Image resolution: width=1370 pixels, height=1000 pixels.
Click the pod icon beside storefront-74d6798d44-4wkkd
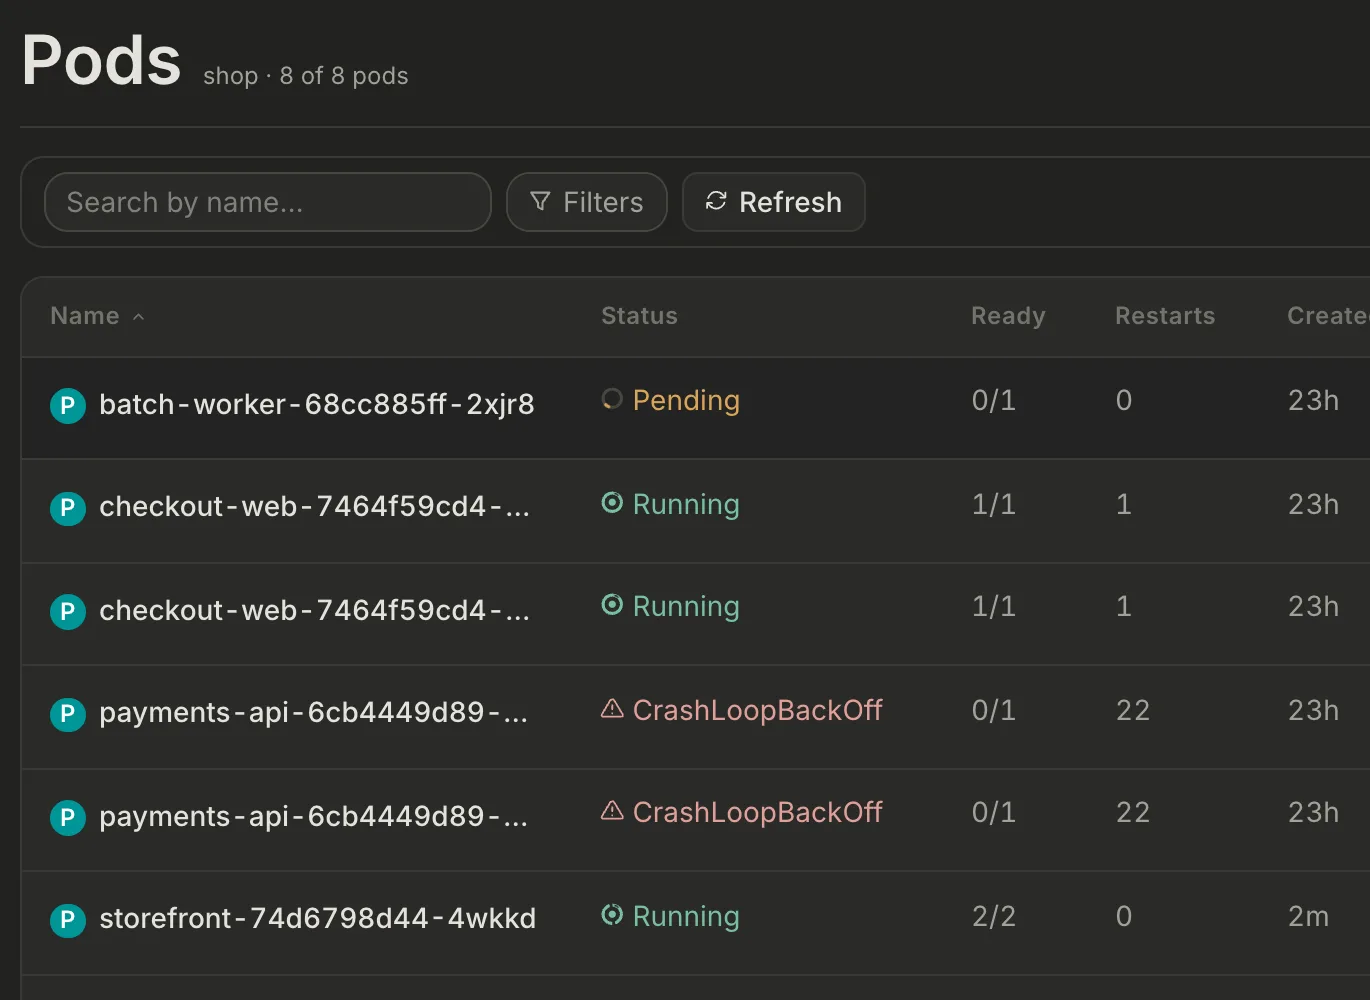(68, 920)
